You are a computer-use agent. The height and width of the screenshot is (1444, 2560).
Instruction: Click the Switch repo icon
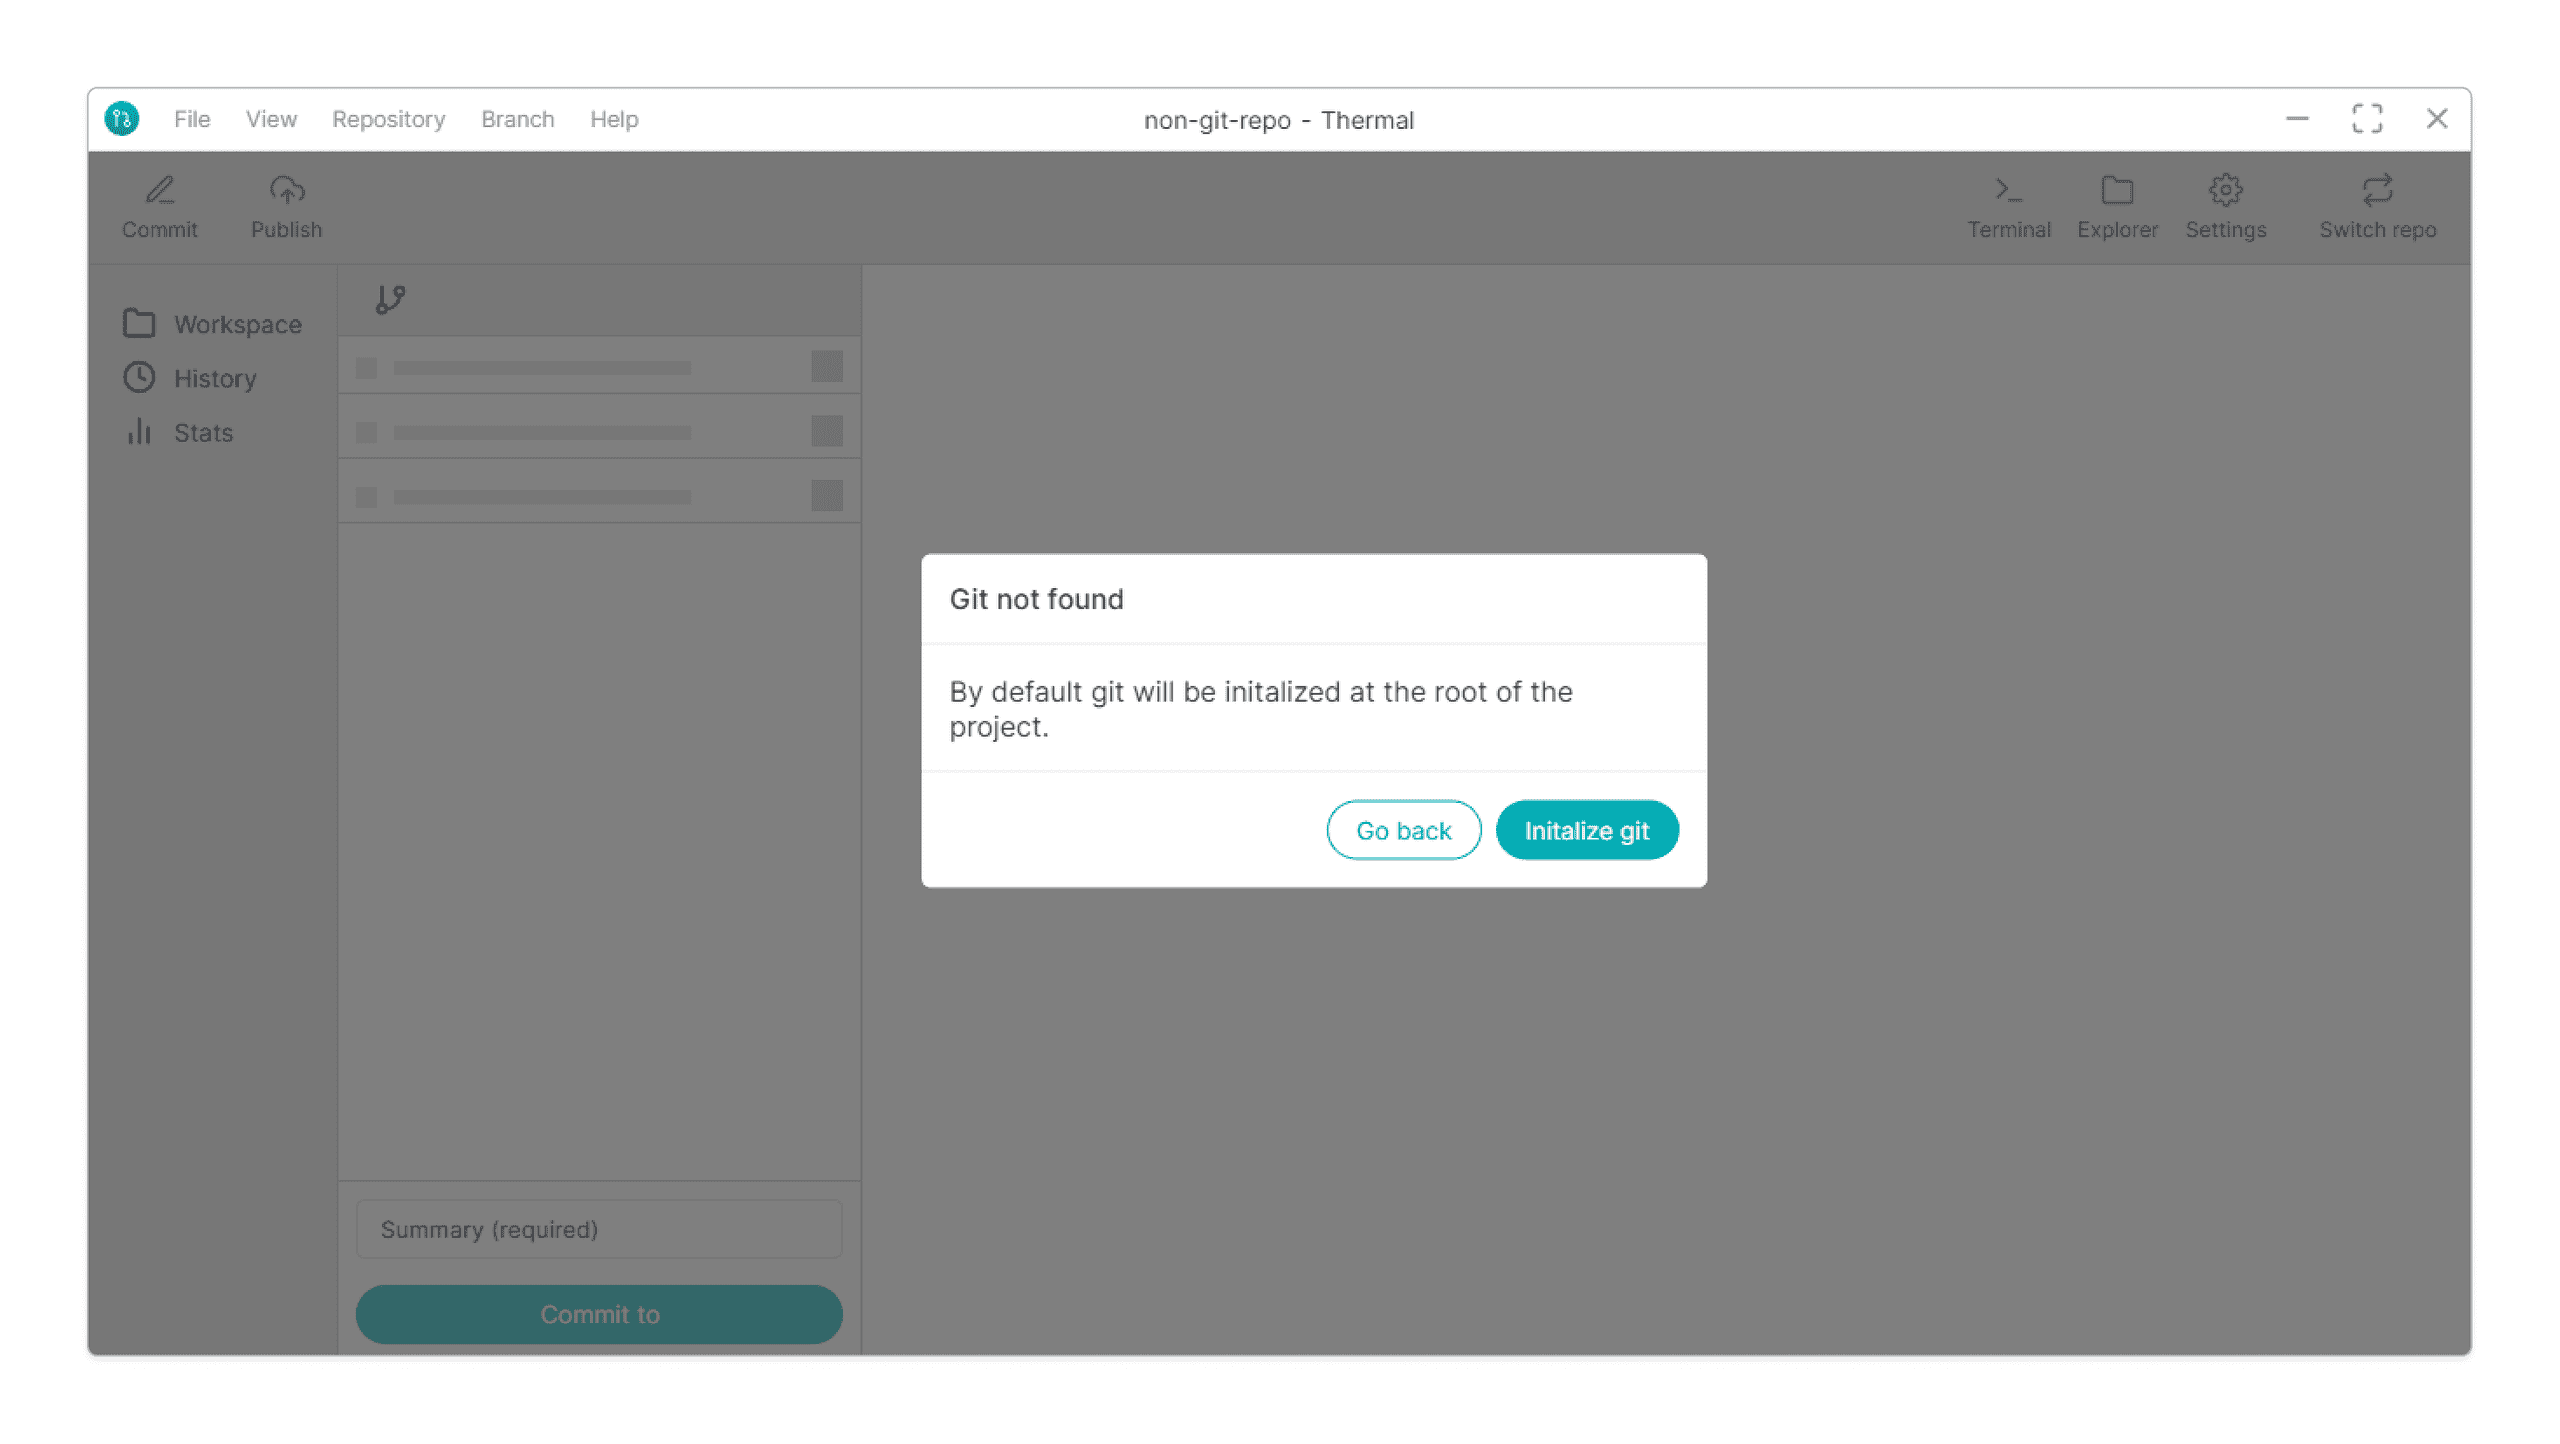tap(2377, 190)
